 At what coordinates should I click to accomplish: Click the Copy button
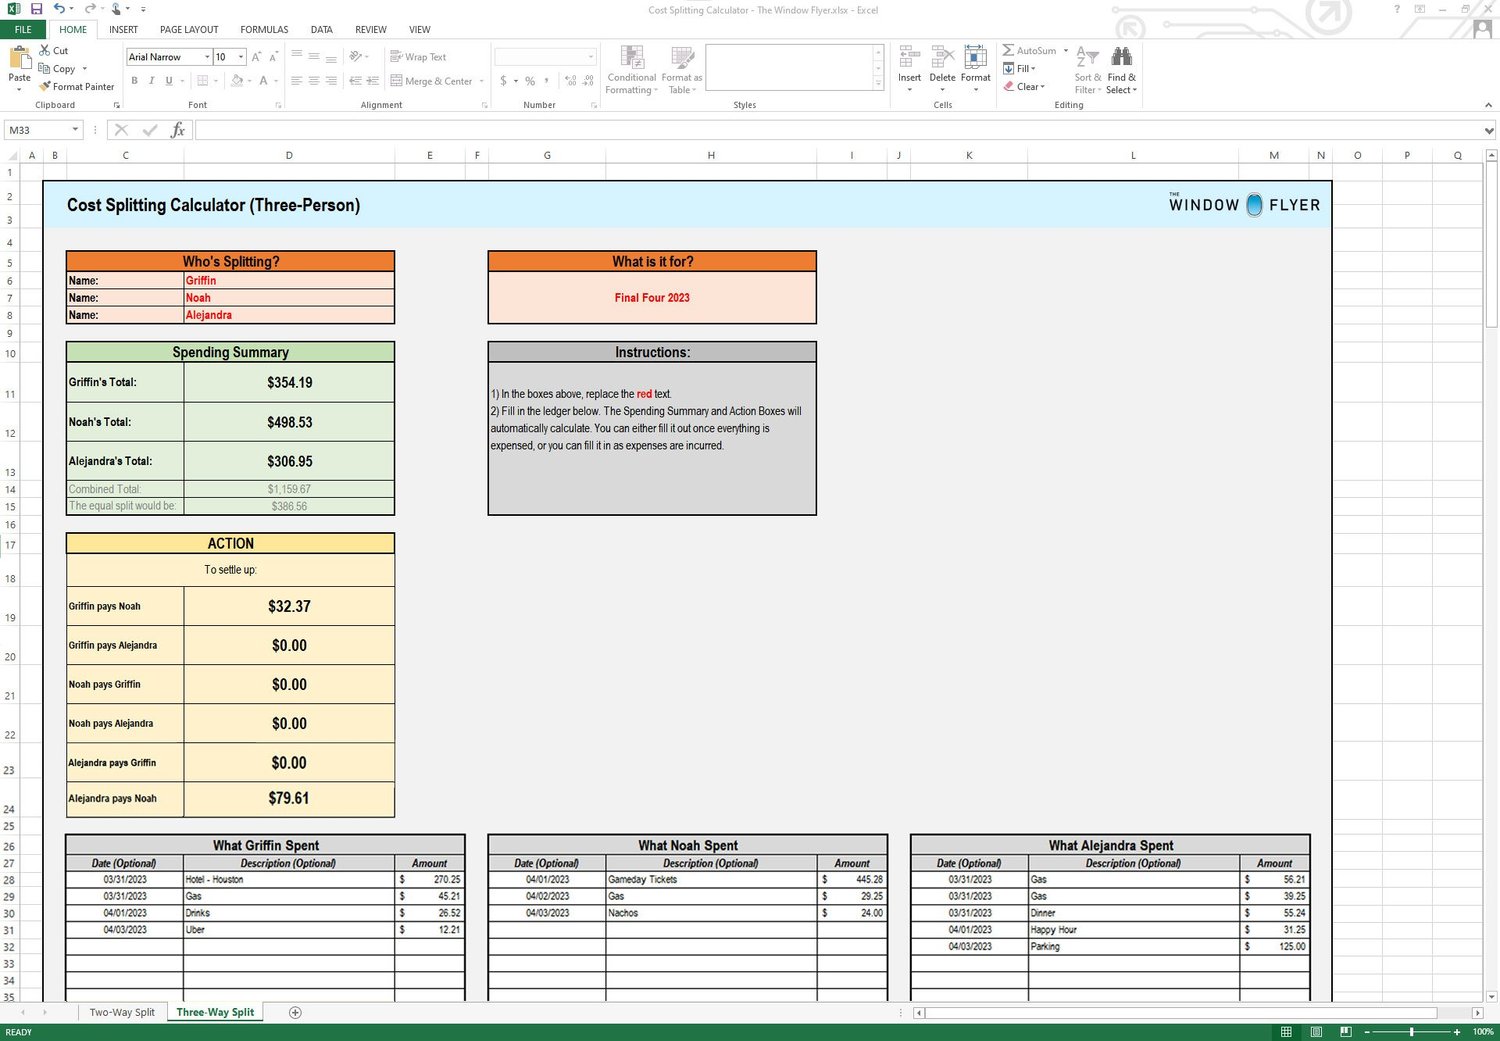[x=57, y=69]
